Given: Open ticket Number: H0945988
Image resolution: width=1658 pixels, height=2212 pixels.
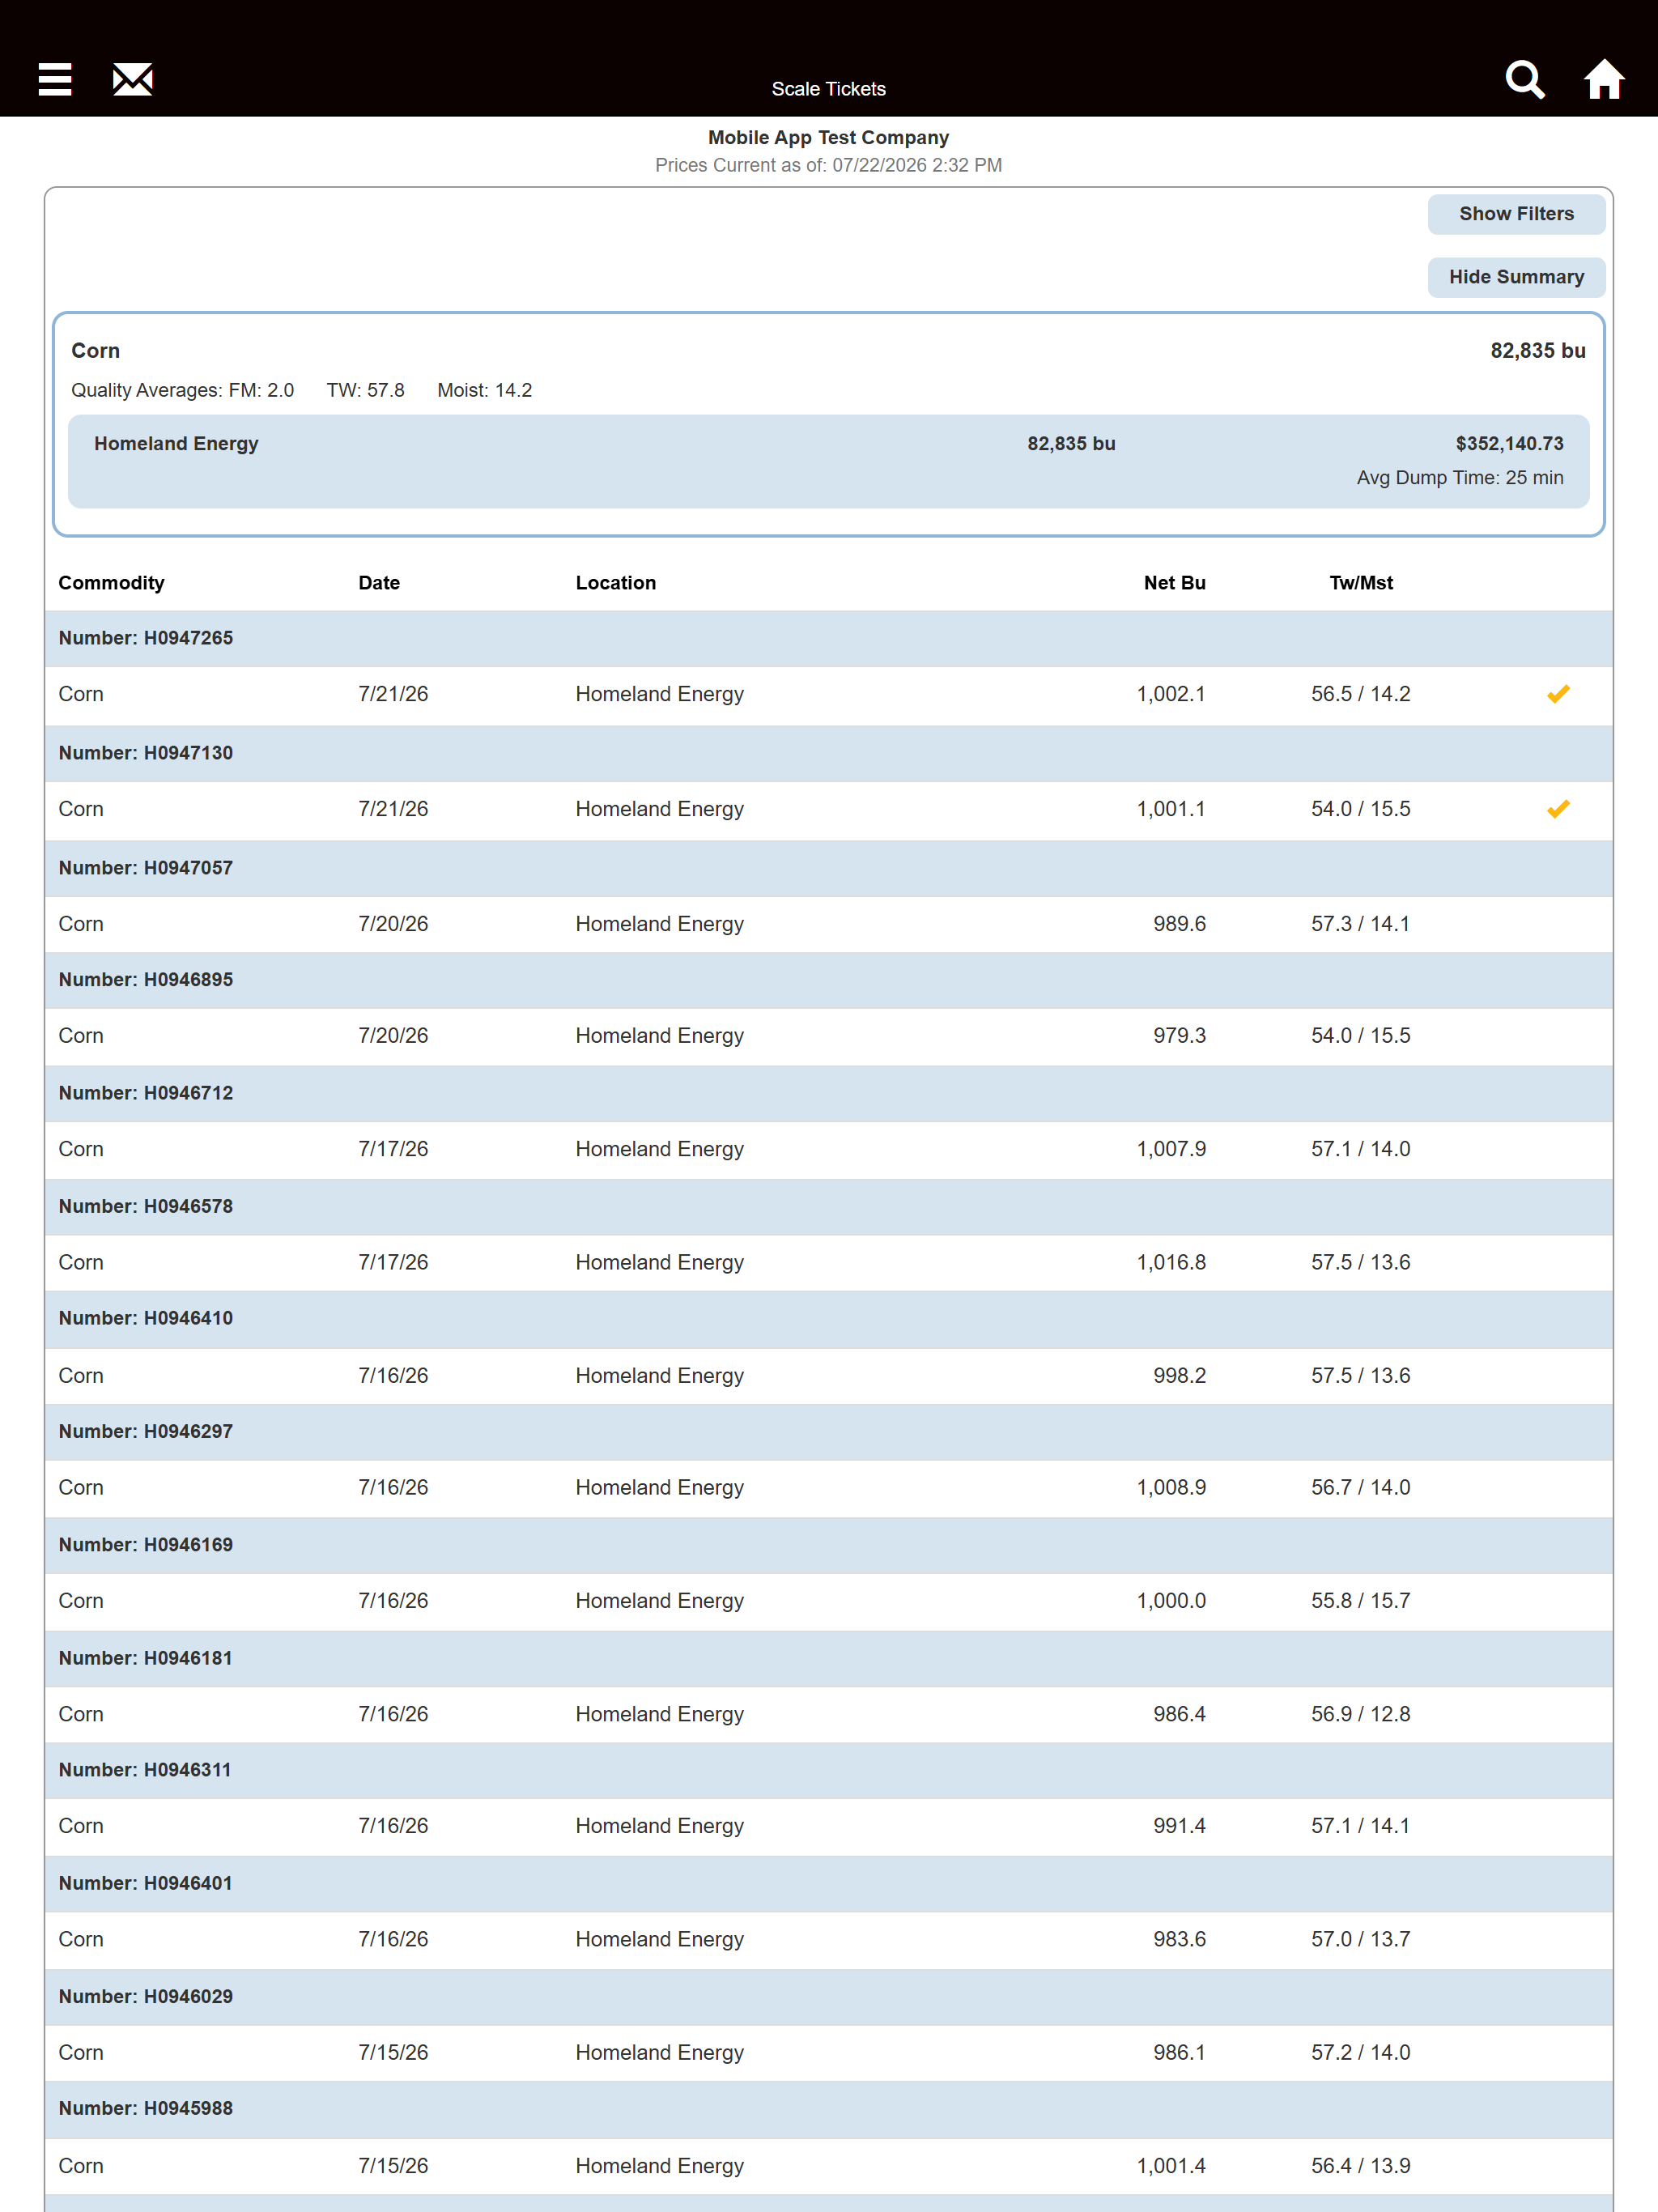Looking at the screenshot, I should (x=828, y=2108).
